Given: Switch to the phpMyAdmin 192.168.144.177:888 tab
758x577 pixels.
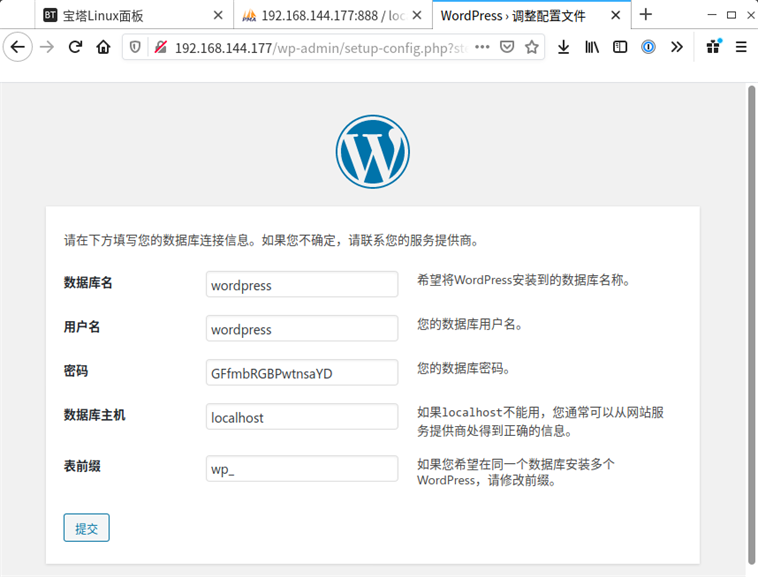Looking at the screenshot, I should point(333,15).
